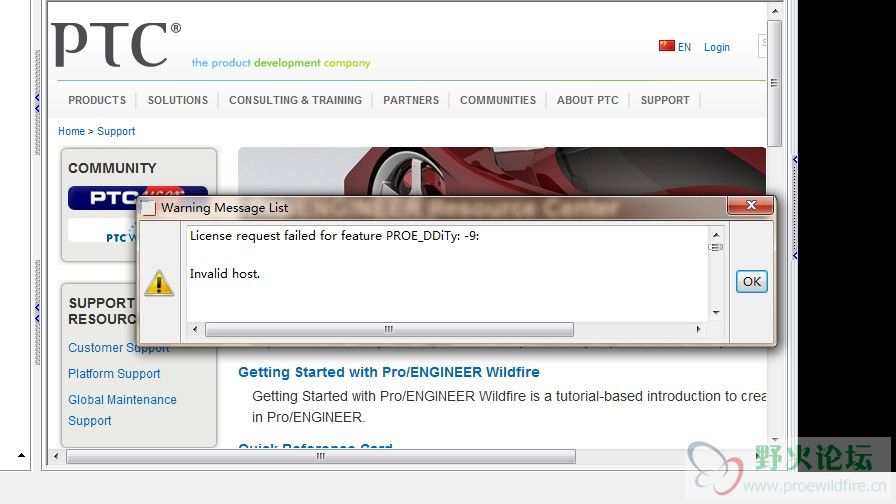This screenshot has height=504, width=896.
Task: Click the dialog message scroll up arrow
Action: [x=715, y=234]
